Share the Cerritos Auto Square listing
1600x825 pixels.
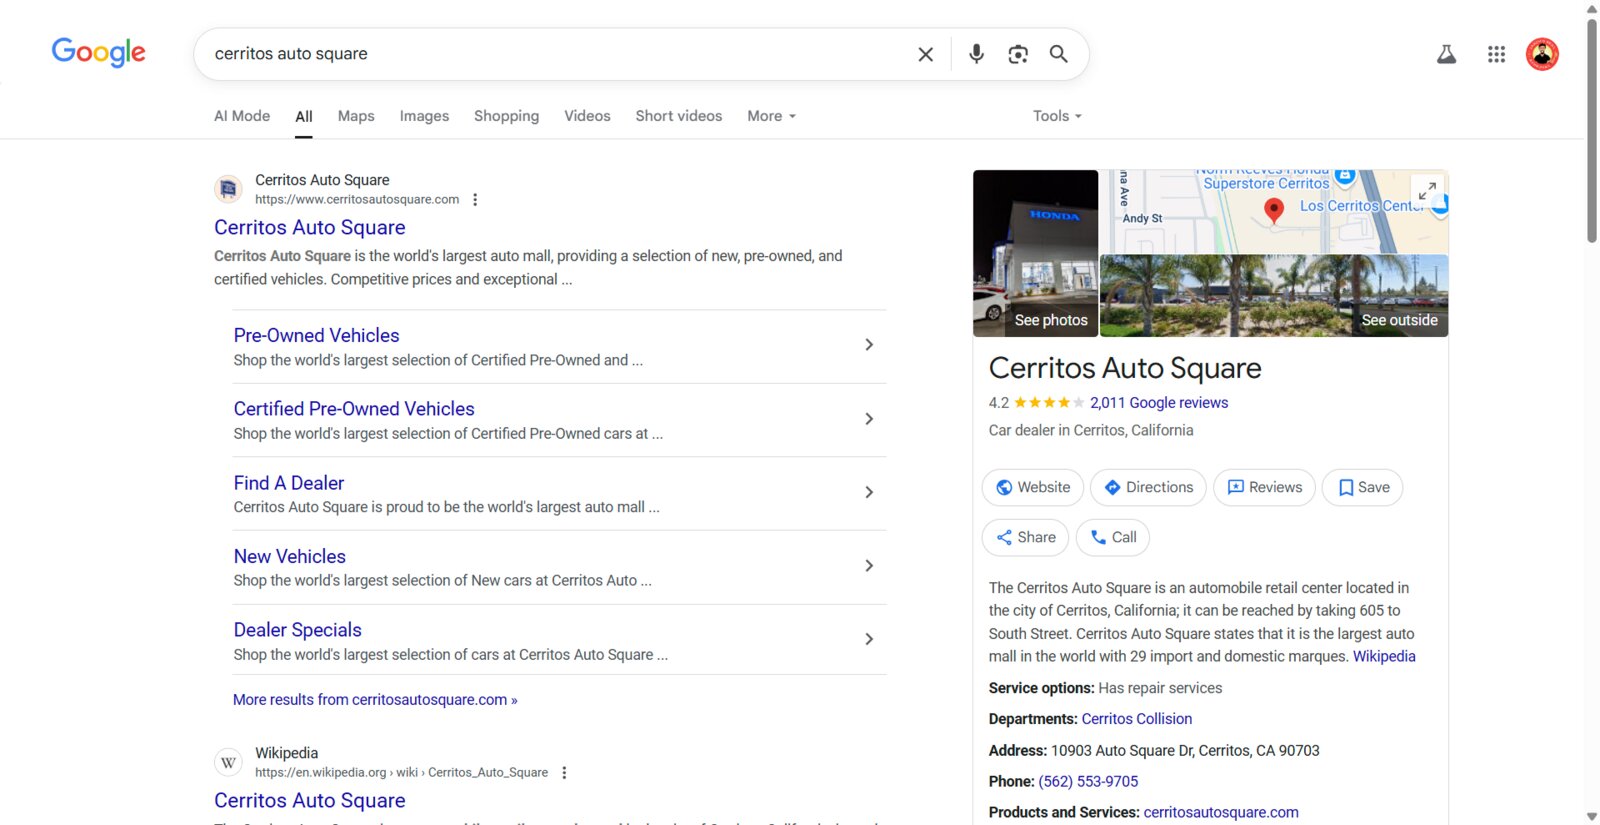[x=1025, y=537]
